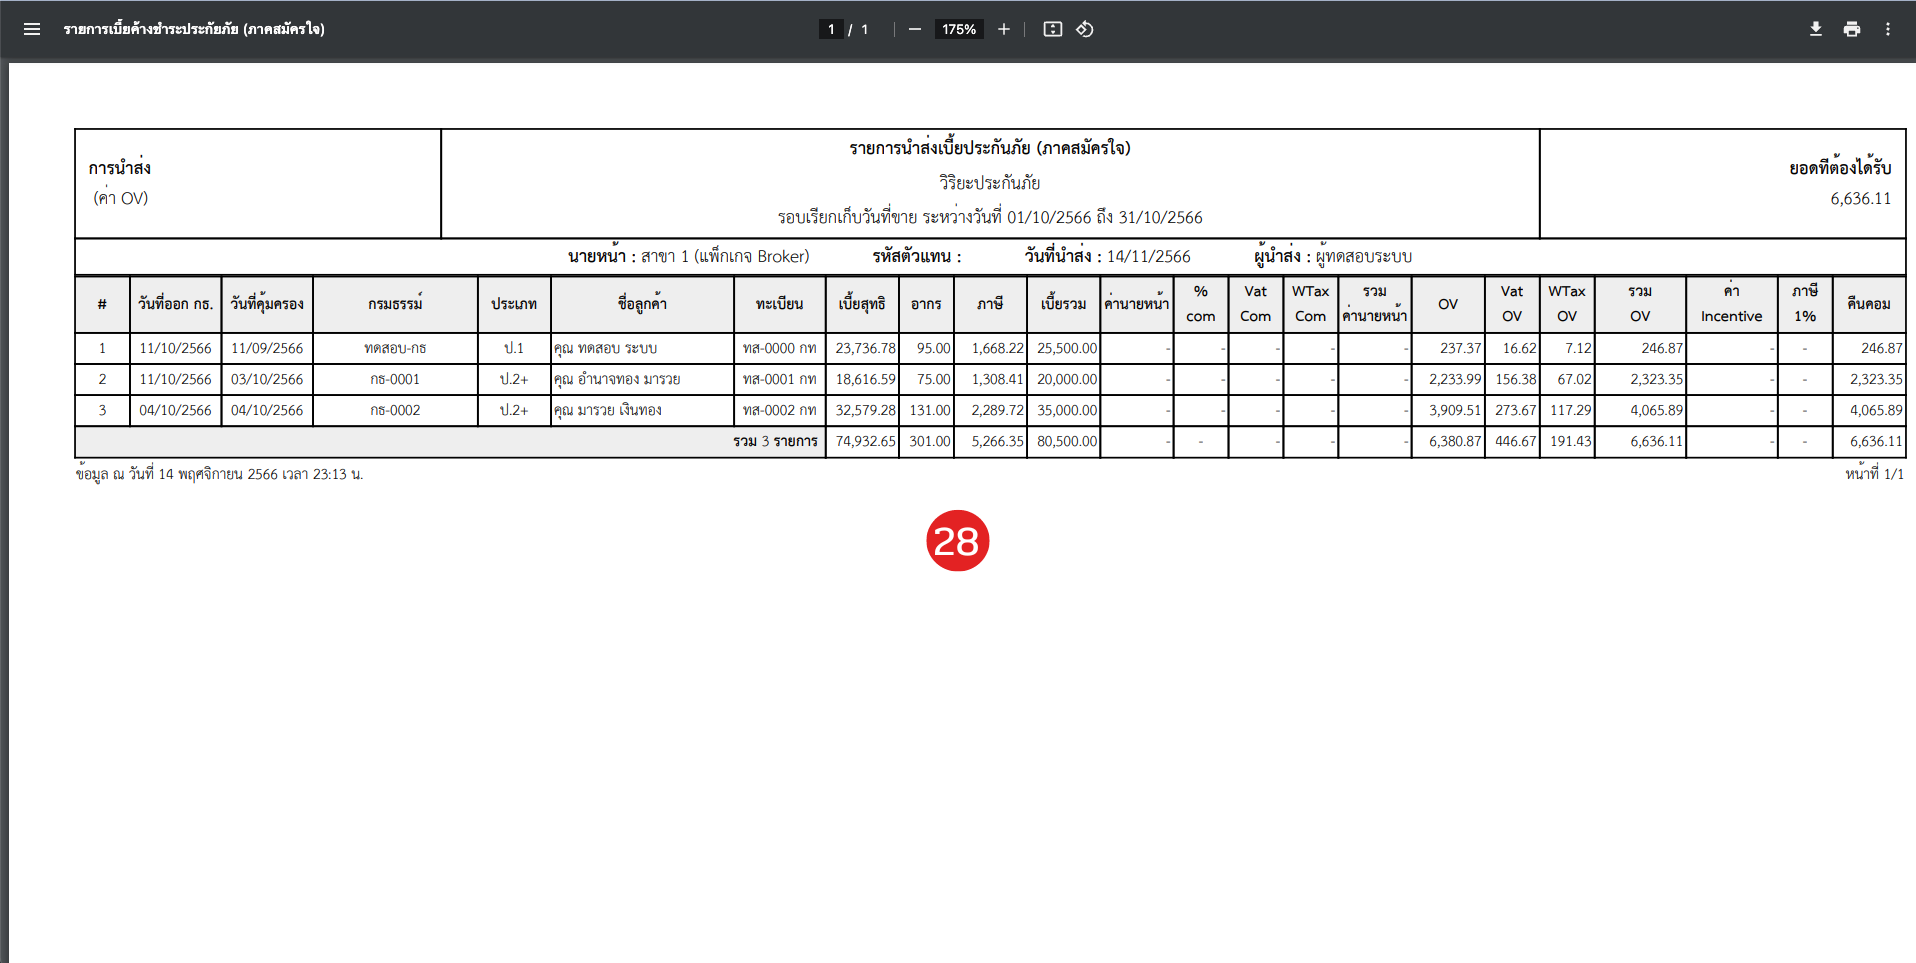
Task: Rotate the document counterclockwise
Action: (x=1085, y=29)
